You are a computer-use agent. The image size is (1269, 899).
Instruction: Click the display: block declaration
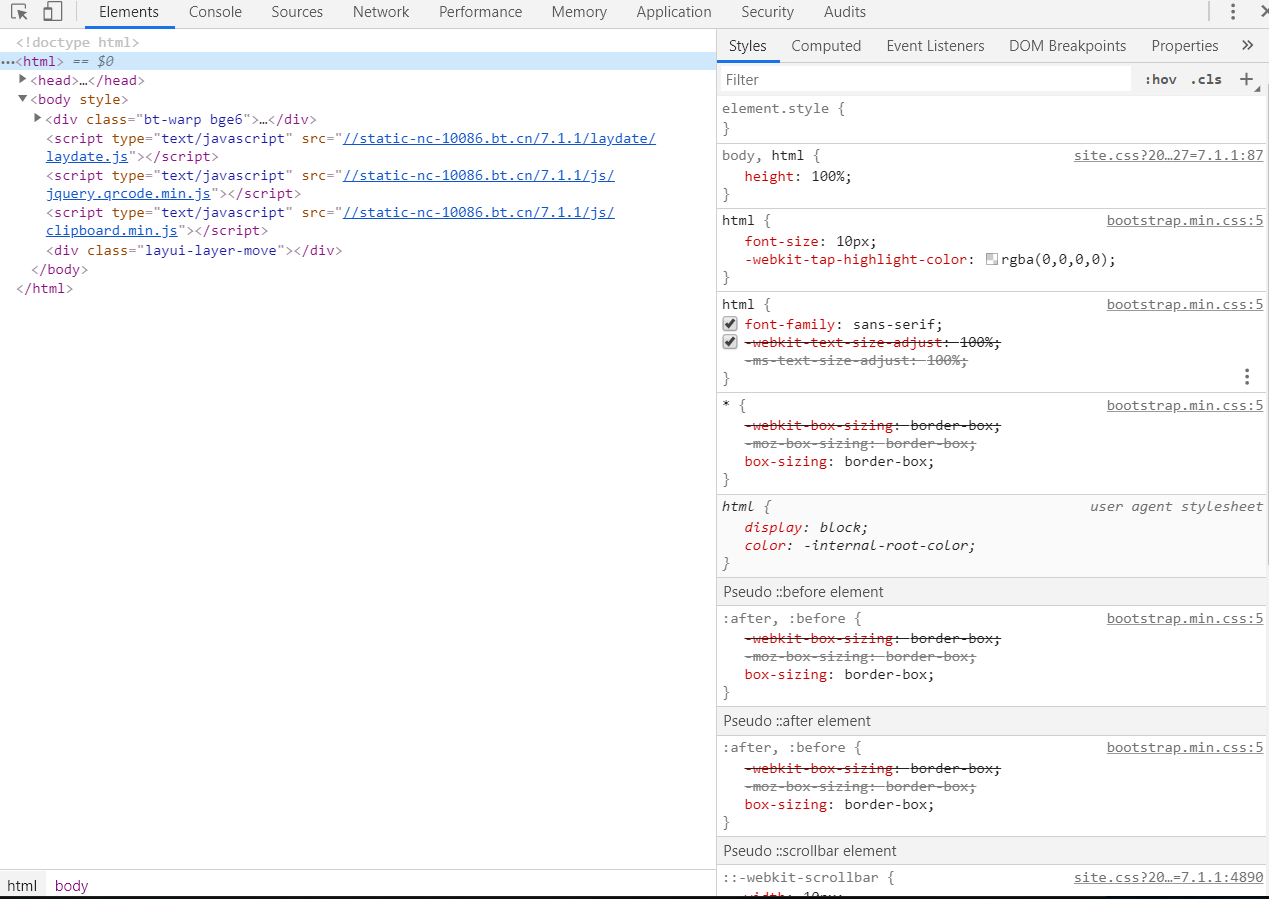[807, 527]
